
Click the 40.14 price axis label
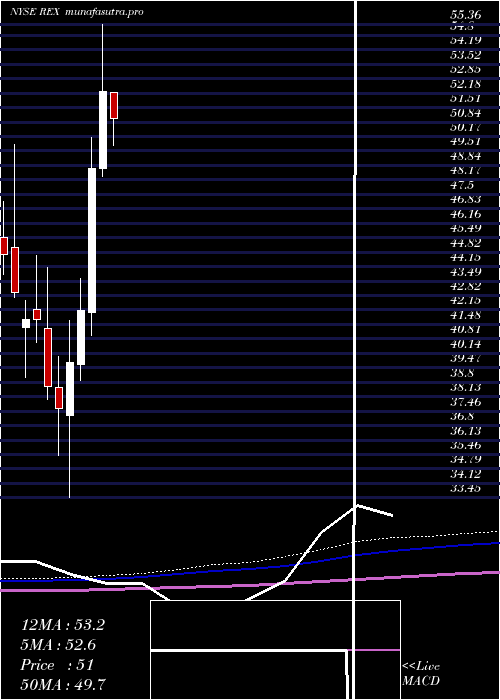click(x=465, y=344)
